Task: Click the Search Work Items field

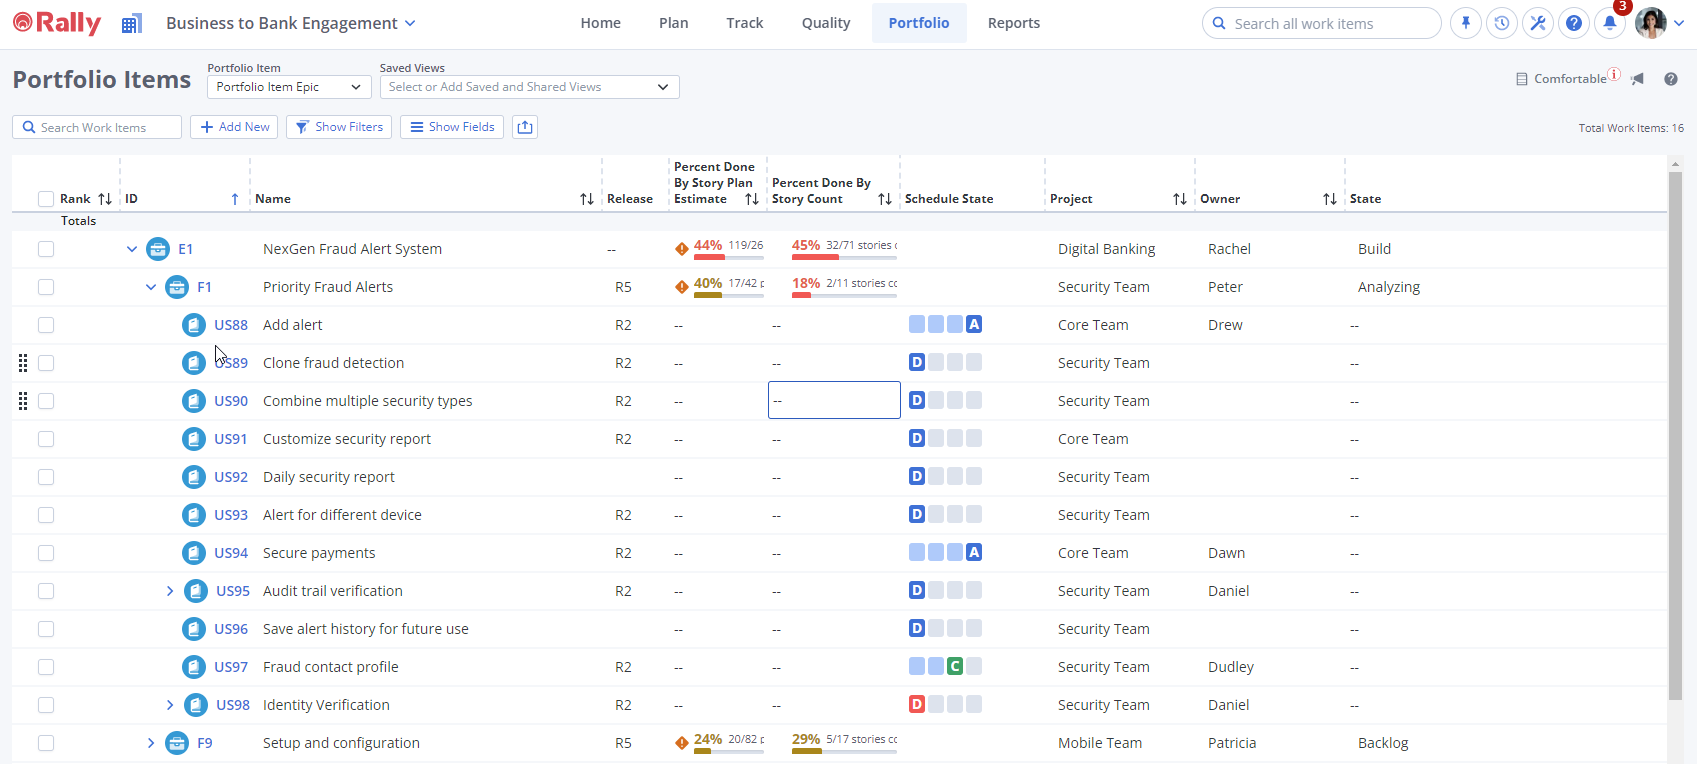Action: click(97, 127)
